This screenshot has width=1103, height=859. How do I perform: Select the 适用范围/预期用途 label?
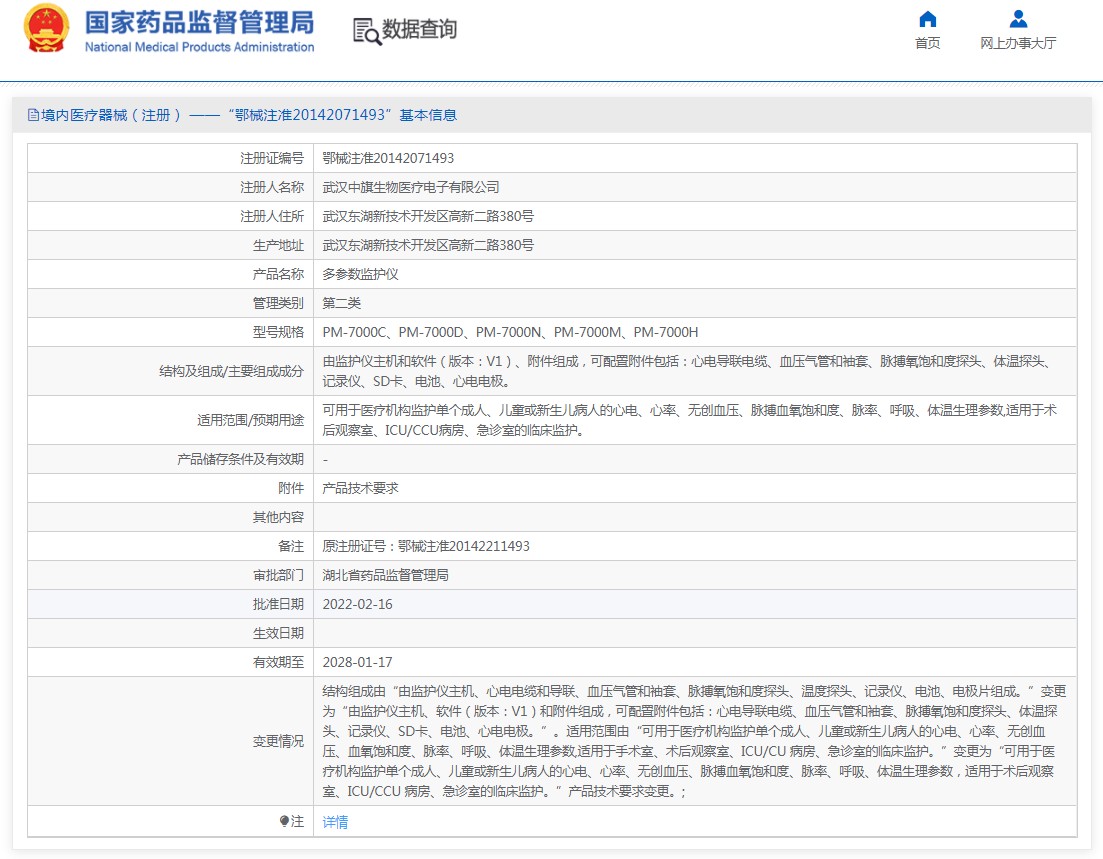coord(250,420)
